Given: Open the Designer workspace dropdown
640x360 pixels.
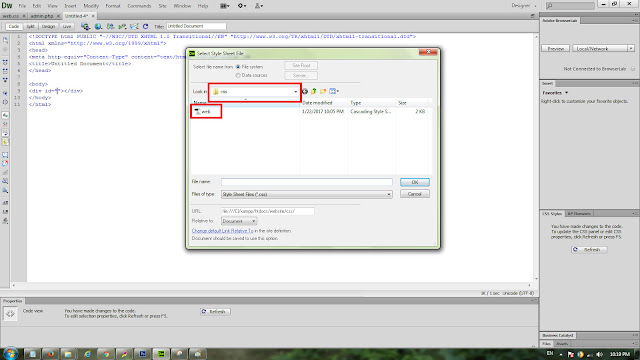Looking at the screenshot, I should [x=524, y=6].
